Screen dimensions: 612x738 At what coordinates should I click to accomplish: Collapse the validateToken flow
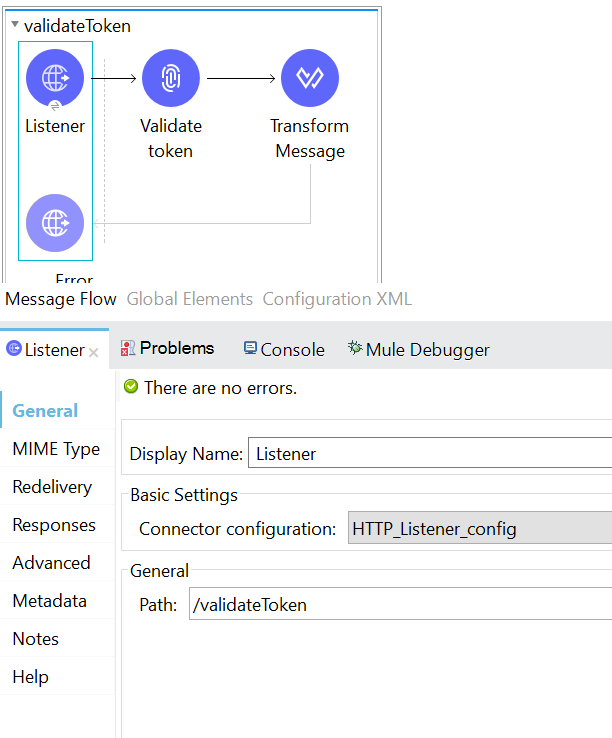[x=15, y=24]
